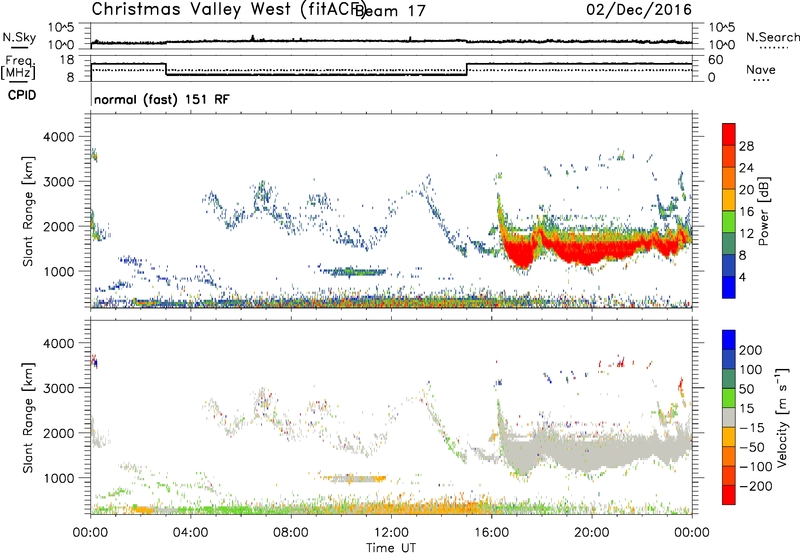This screenshot has height=554, width=800.
Task: Pick the top blue velocity colorbar segment
Action: [x=729, y=340]
